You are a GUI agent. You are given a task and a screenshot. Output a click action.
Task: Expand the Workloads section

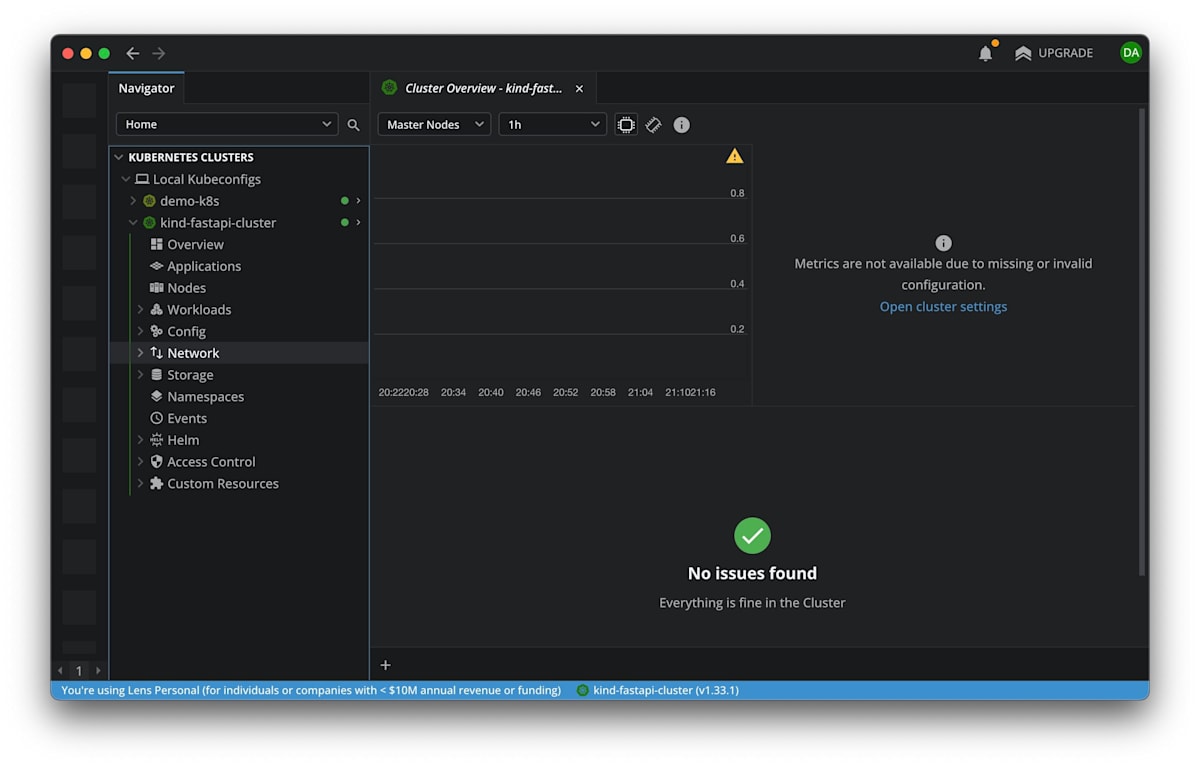click(140, 310)
